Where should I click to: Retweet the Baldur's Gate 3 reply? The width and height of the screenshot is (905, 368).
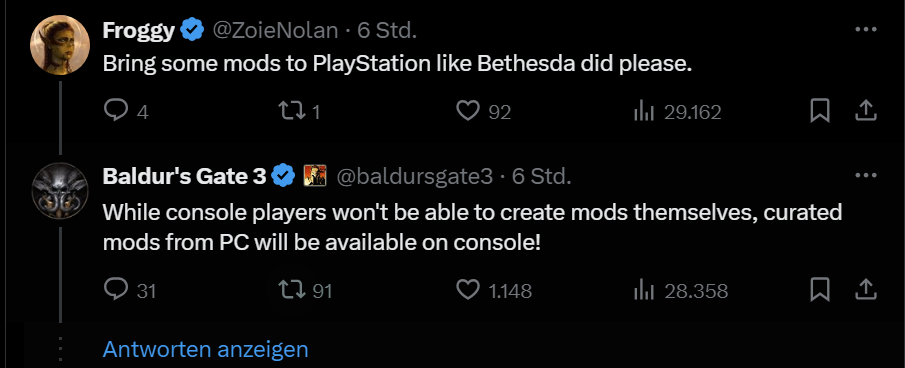pyautogui.click(x=290, y=290)
